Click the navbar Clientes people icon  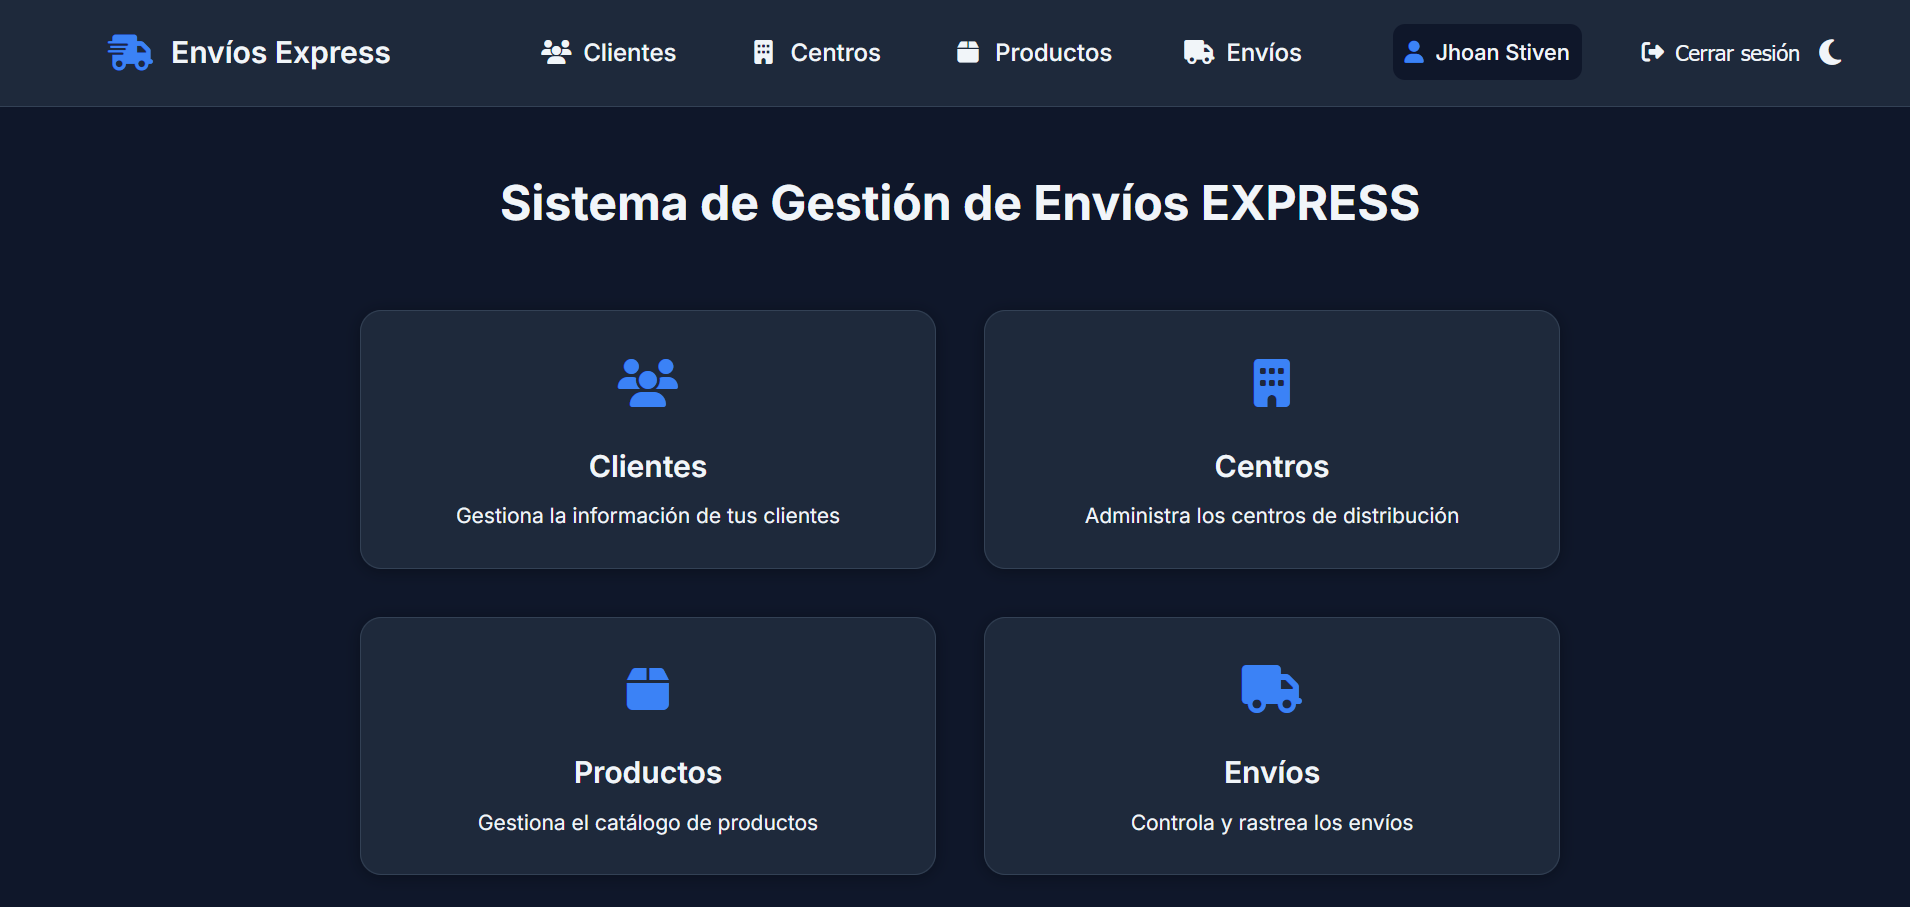pyautogui.click(x=556, y=52)
